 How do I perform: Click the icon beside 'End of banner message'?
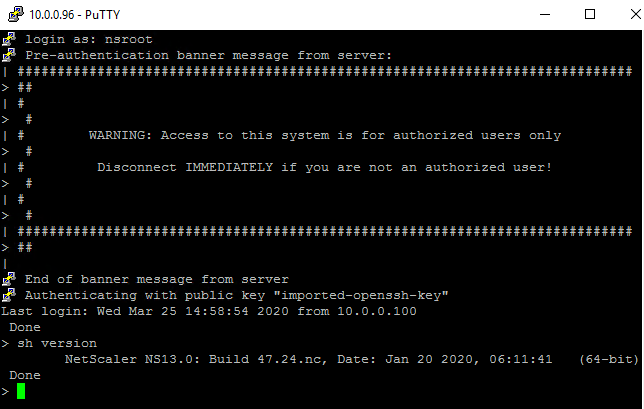(10, 279)
